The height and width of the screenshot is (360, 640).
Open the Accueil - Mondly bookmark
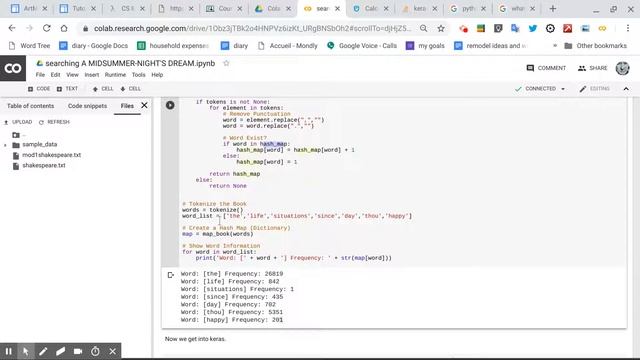click(288, 46)
